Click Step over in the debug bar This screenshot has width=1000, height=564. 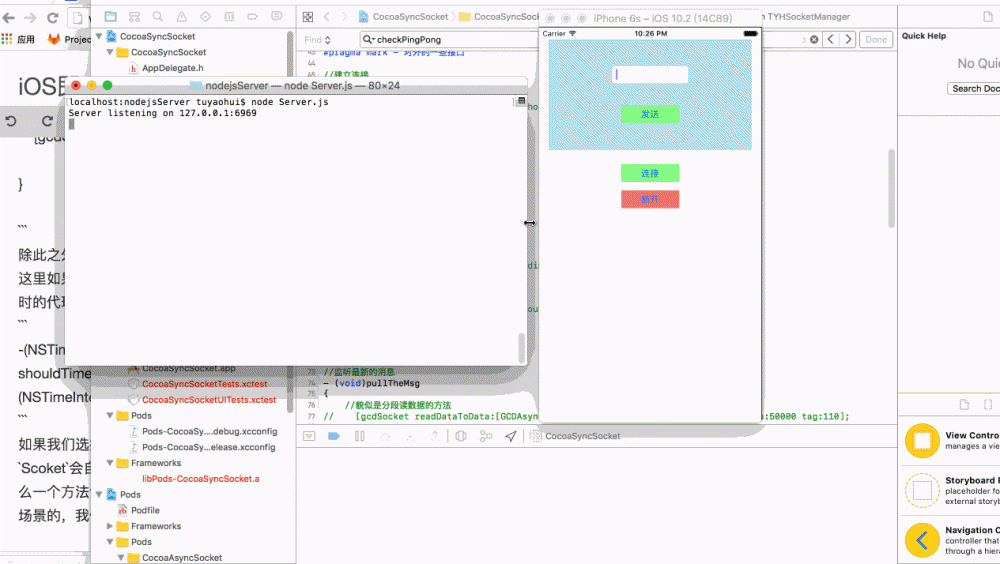click(x=385, y=436)
